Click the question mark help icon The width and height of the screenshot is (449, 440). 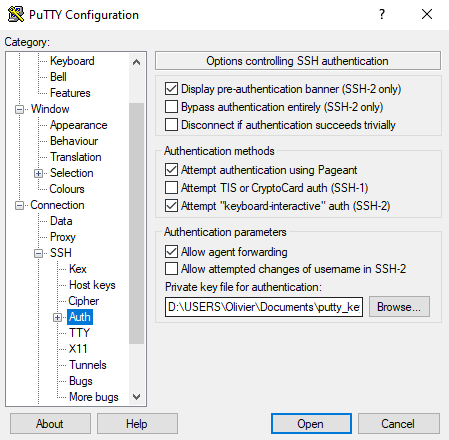tap(382, 14)
